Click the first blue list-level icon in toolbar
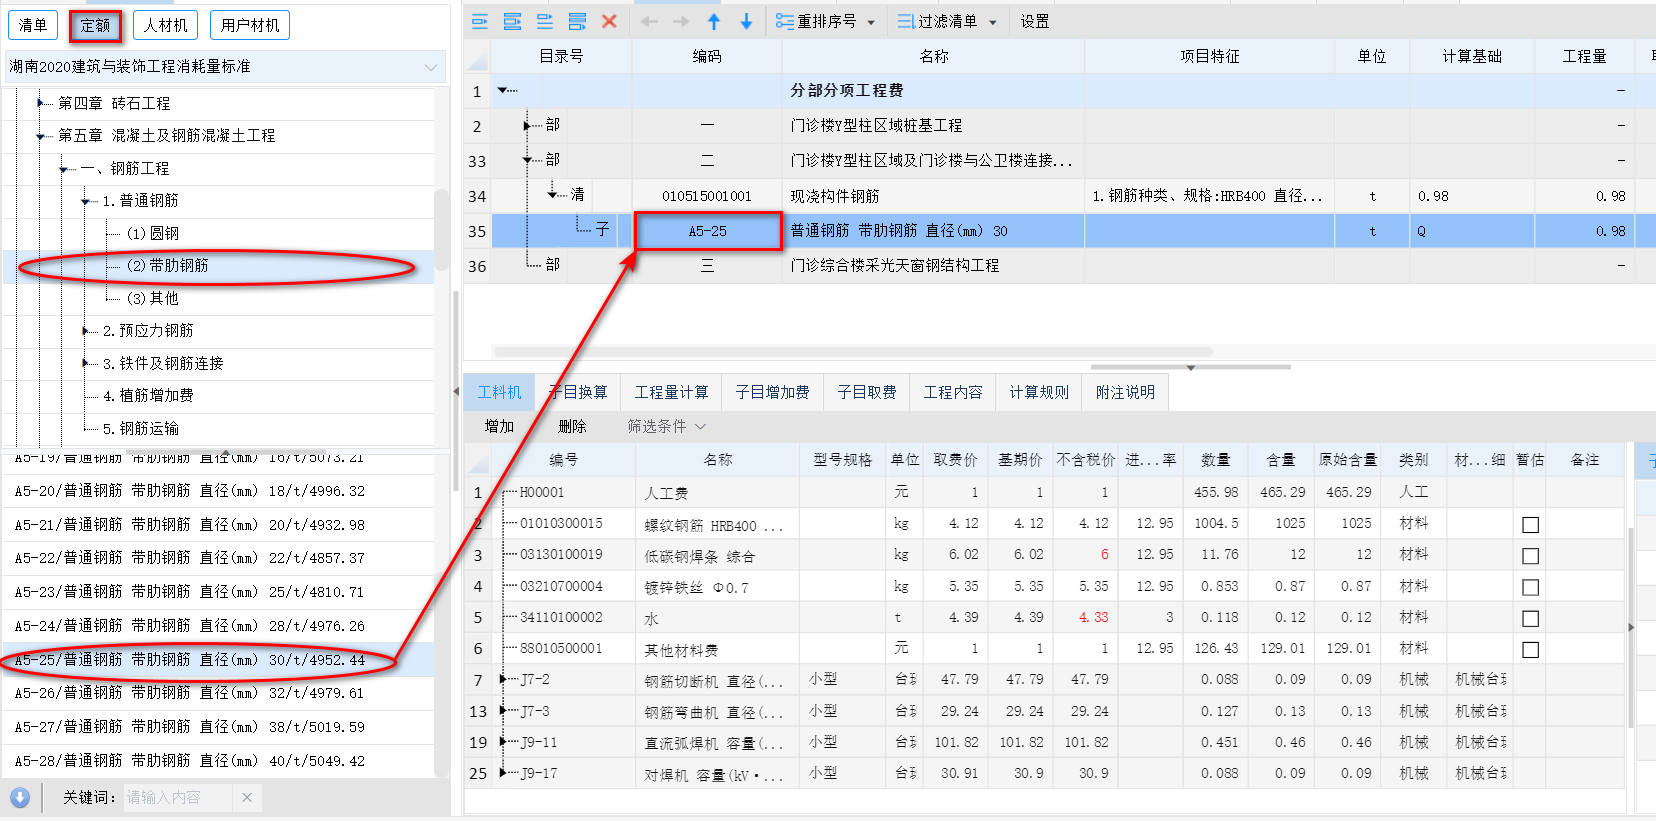 pyautogui.click(x=480, y=21)
